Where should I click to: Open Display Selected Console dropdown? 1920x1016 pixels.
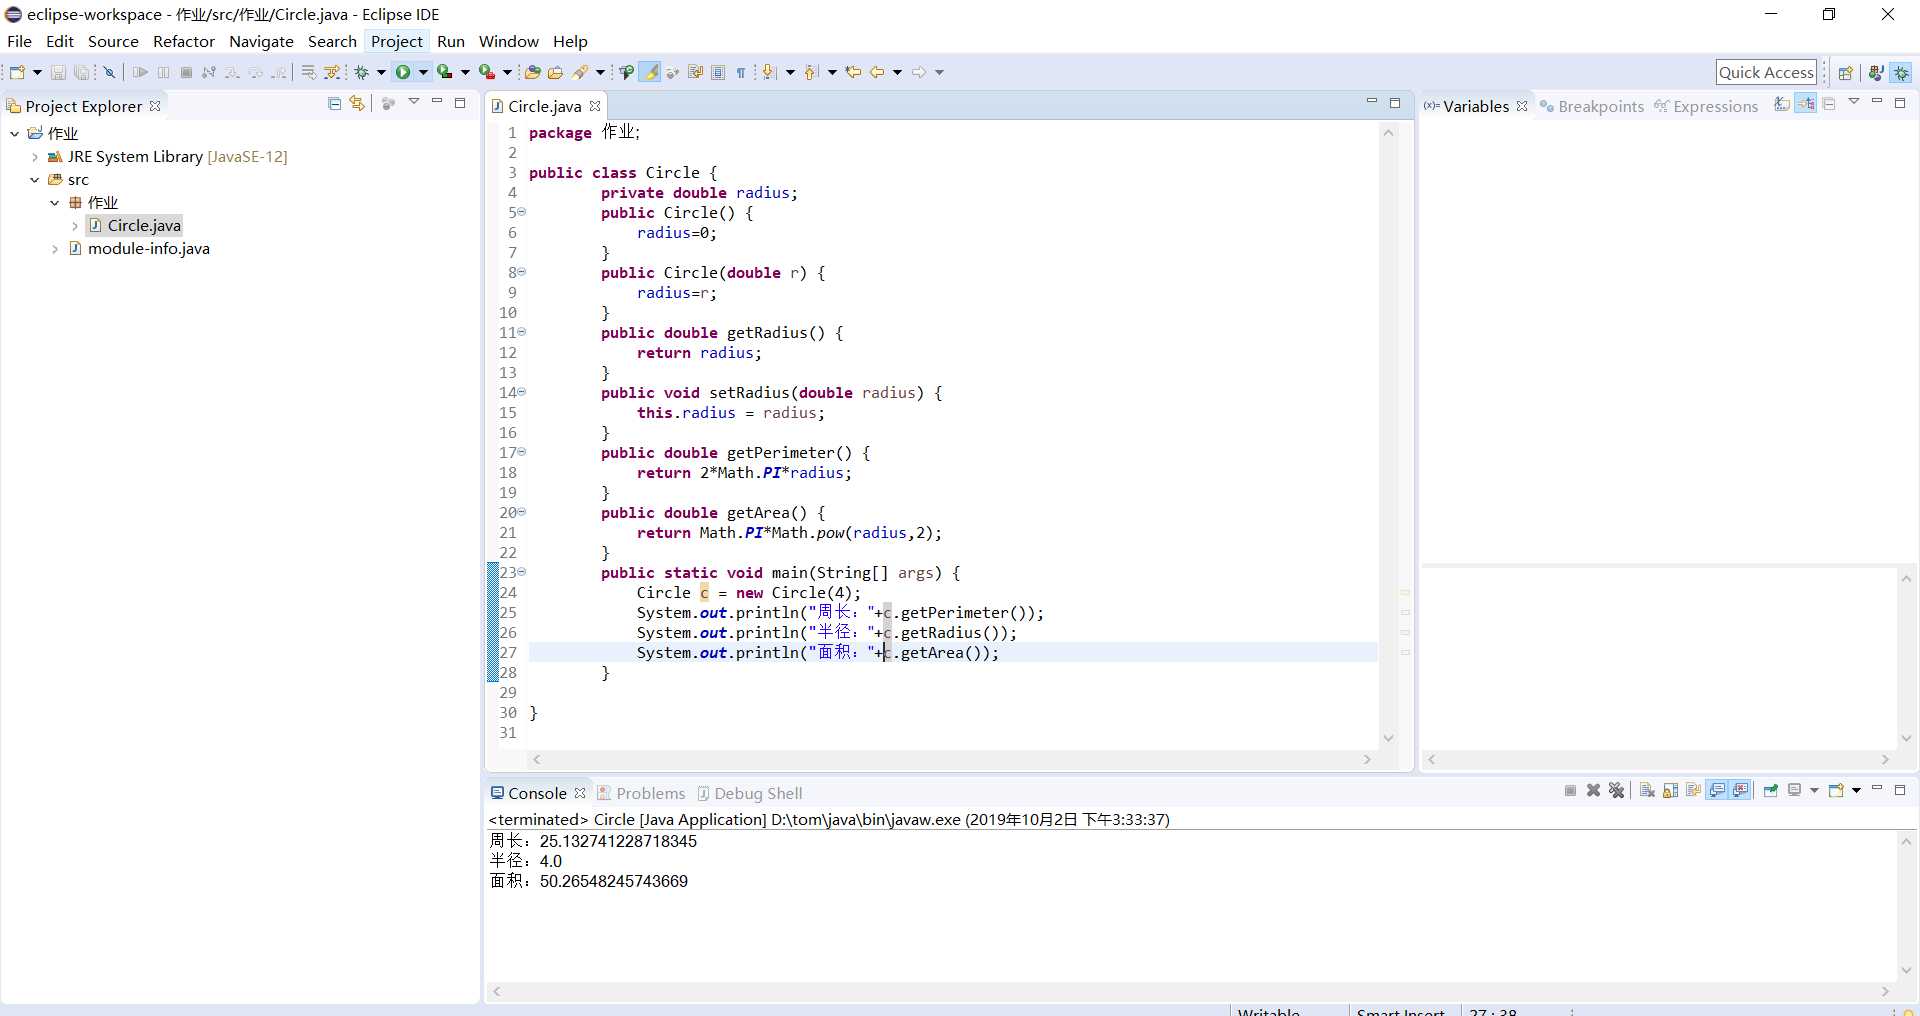(1813, 791)
